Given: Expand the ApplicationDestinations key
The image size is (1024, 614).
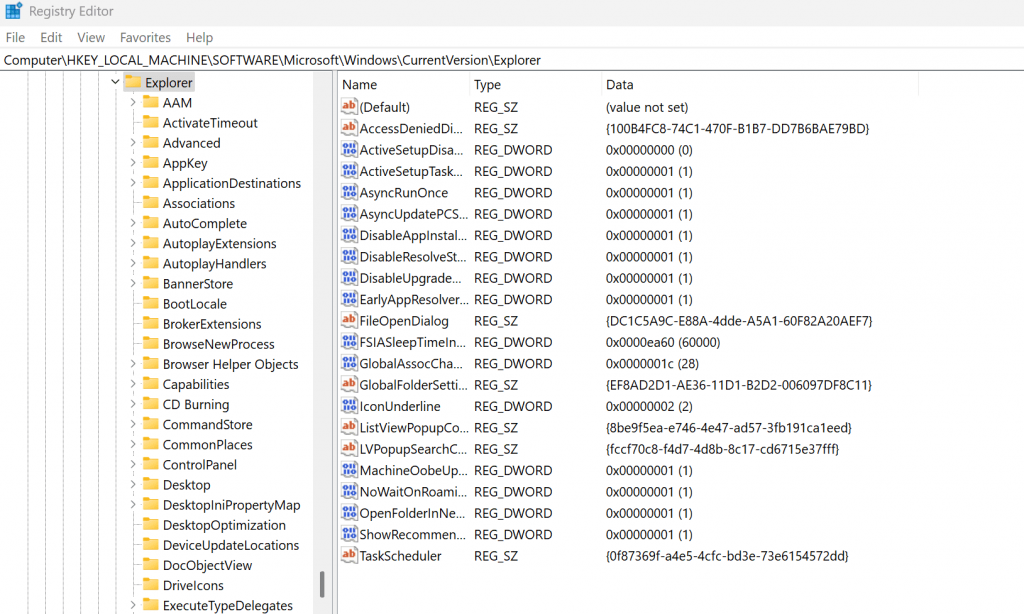Looking at the screenshot, I should (133, 183).
